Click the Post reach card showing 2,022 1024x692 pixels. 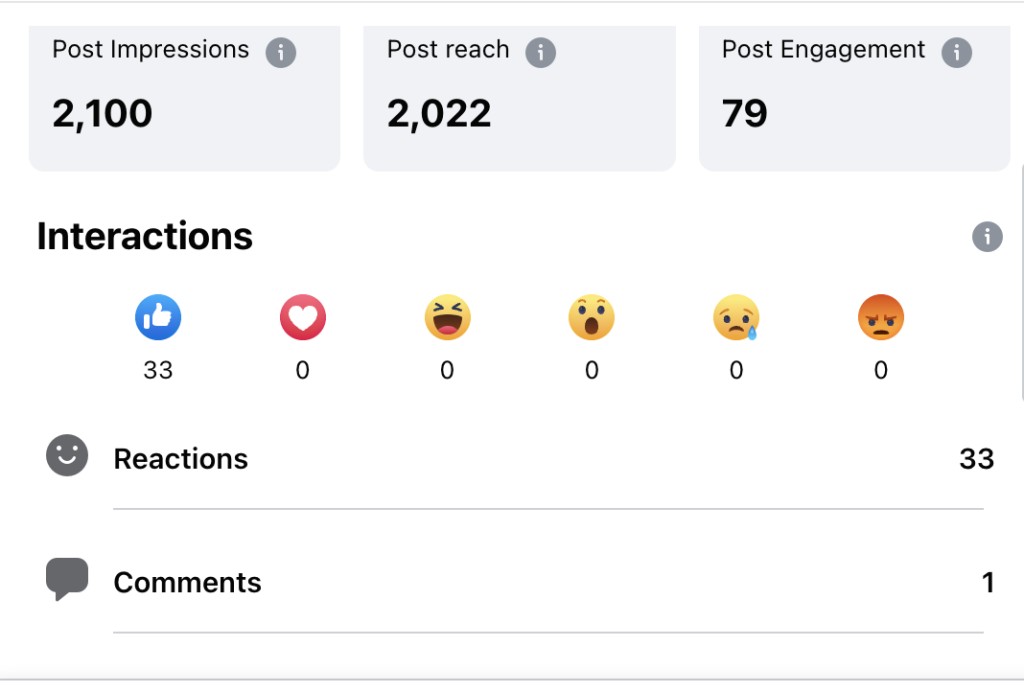tap(520, 98)
